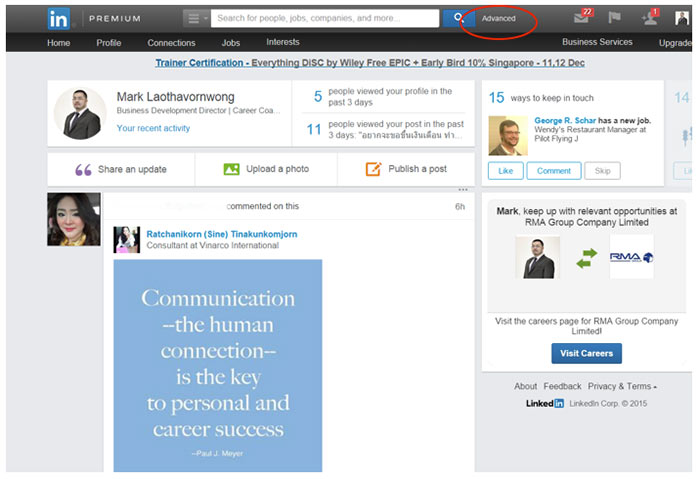Image resolution: width=700 pixels, height=479 pixels.
Task: Open the About footer link
Action: coord(525,387)
